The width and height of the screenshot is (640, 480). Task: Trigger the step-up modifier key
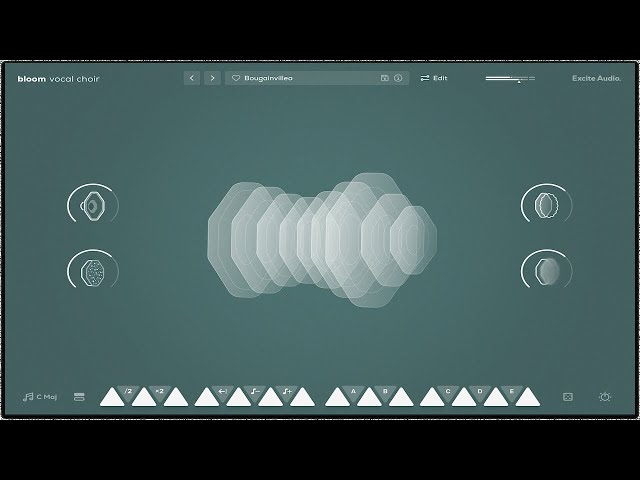[x=287, y=392]
